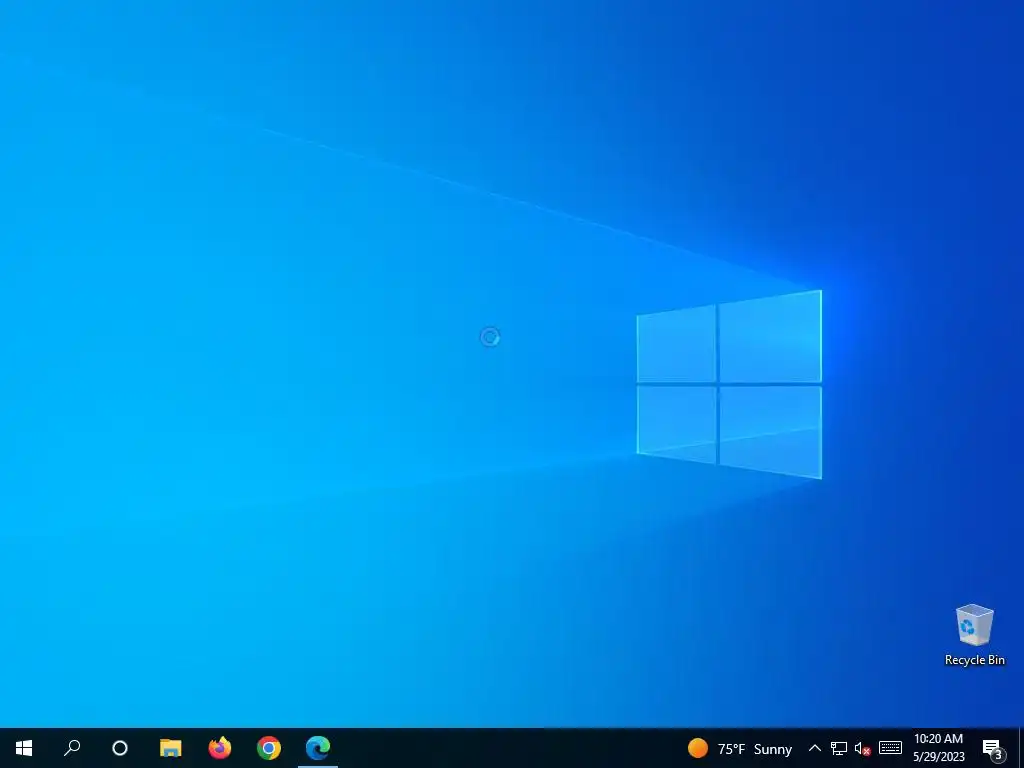1024x768 pixels.
Task: Click Show desktop strip at taskbar end
Action: click(x=1021, y=748)
